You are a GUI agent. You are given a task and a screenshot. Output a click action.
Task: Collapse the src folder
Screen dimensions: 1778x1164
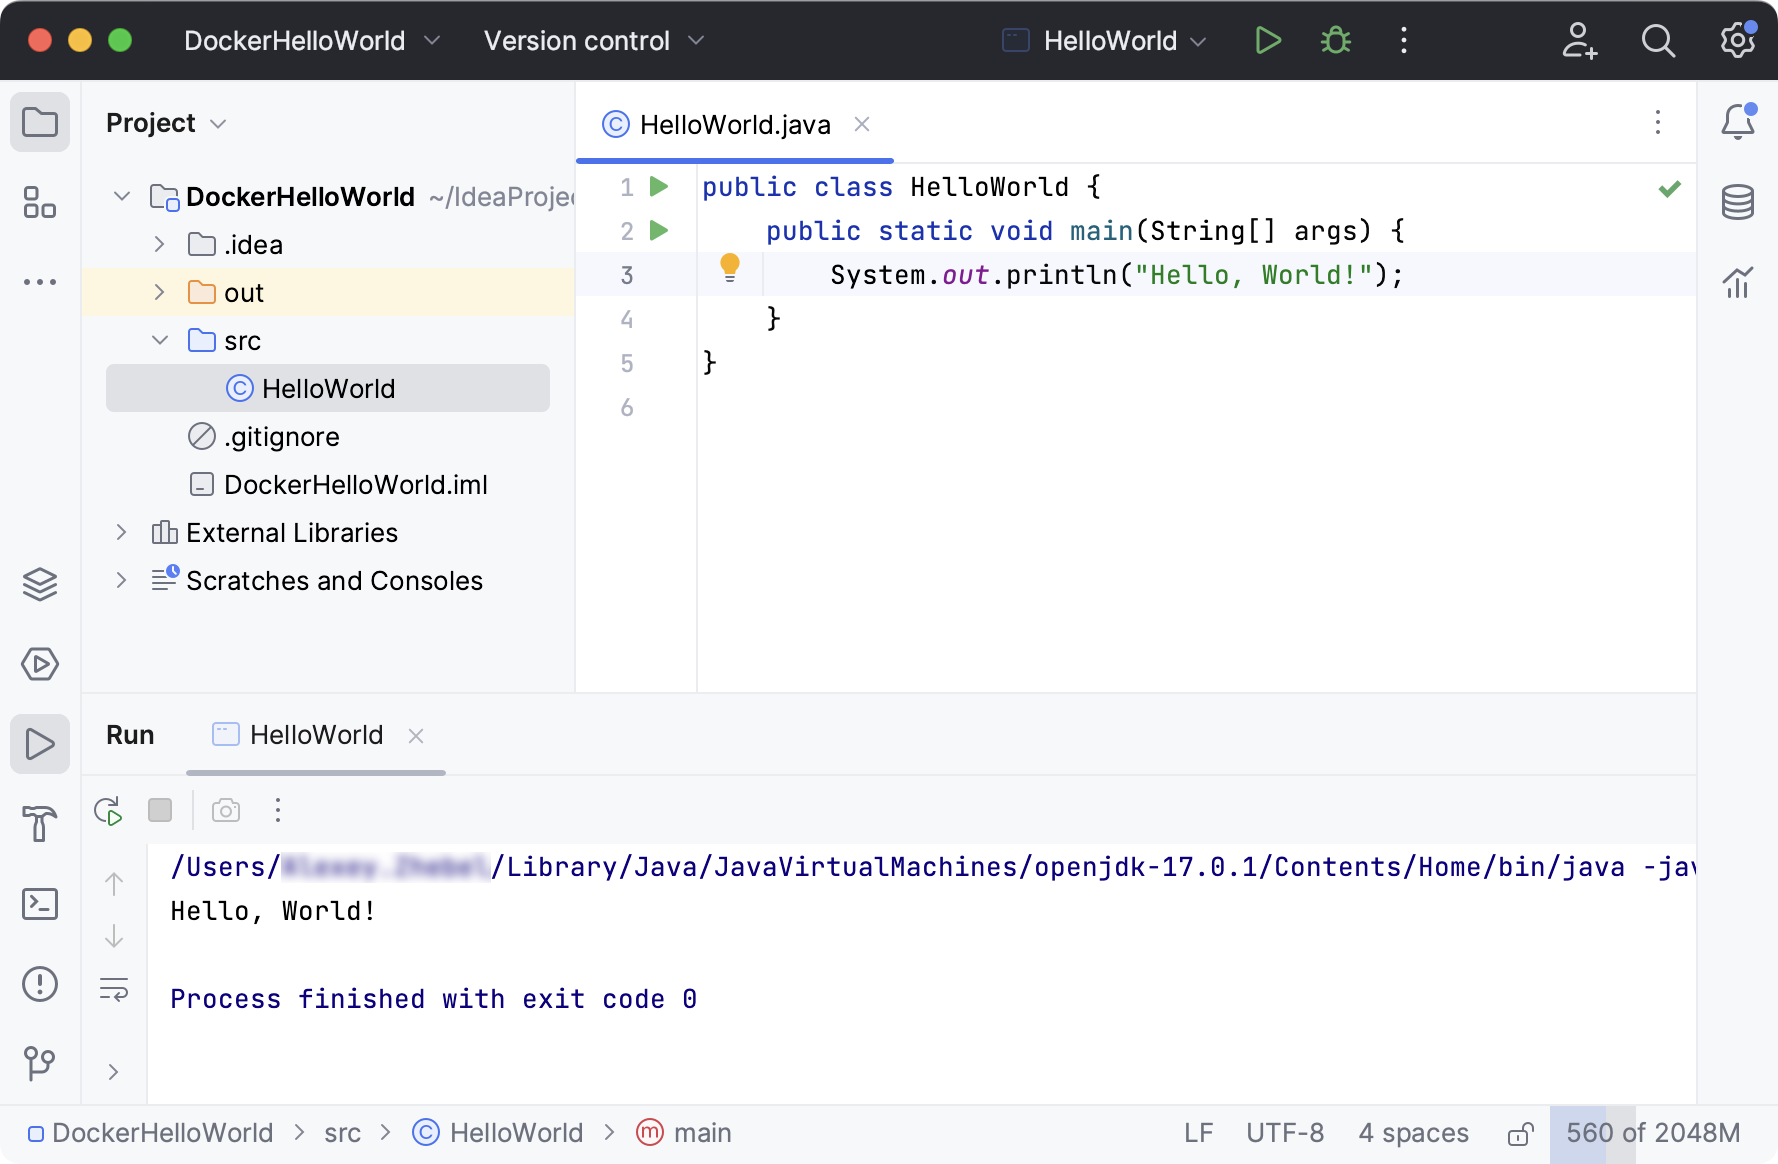click(158, 340)
